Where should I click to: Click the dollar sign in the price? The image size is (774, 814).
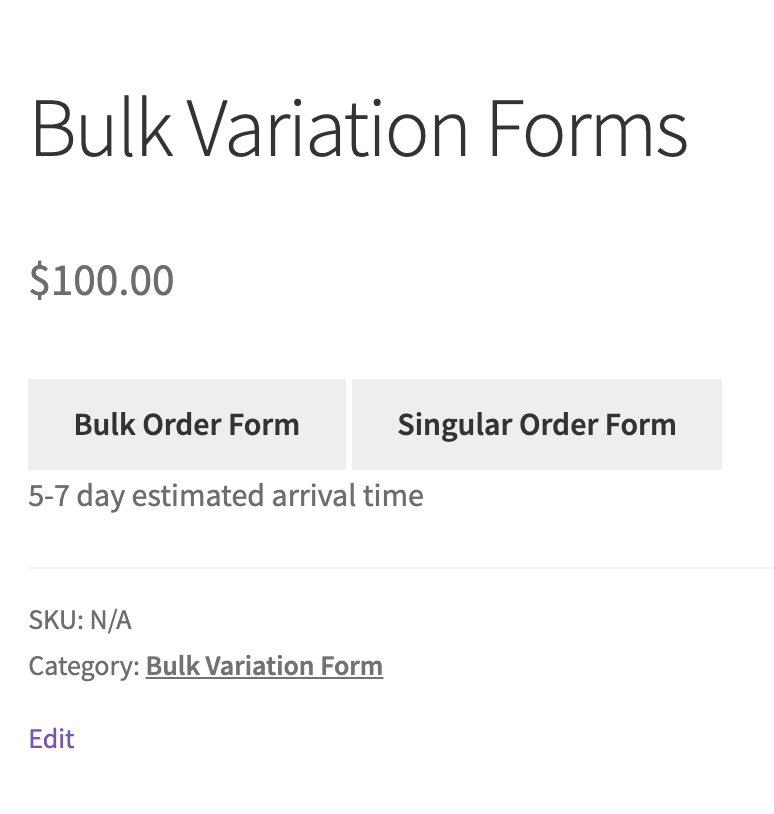[x=38, y=280]
